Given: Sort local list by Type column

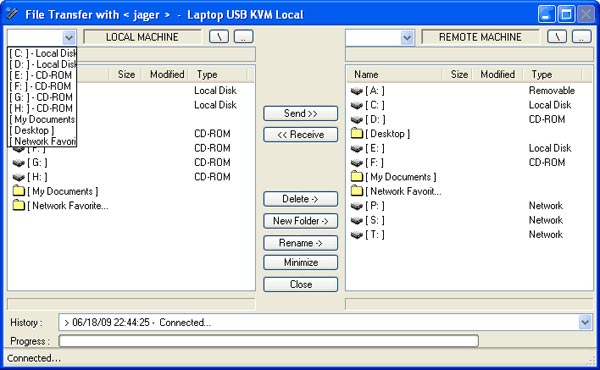Looking at the screenshot, I should [x=218, y=74].
